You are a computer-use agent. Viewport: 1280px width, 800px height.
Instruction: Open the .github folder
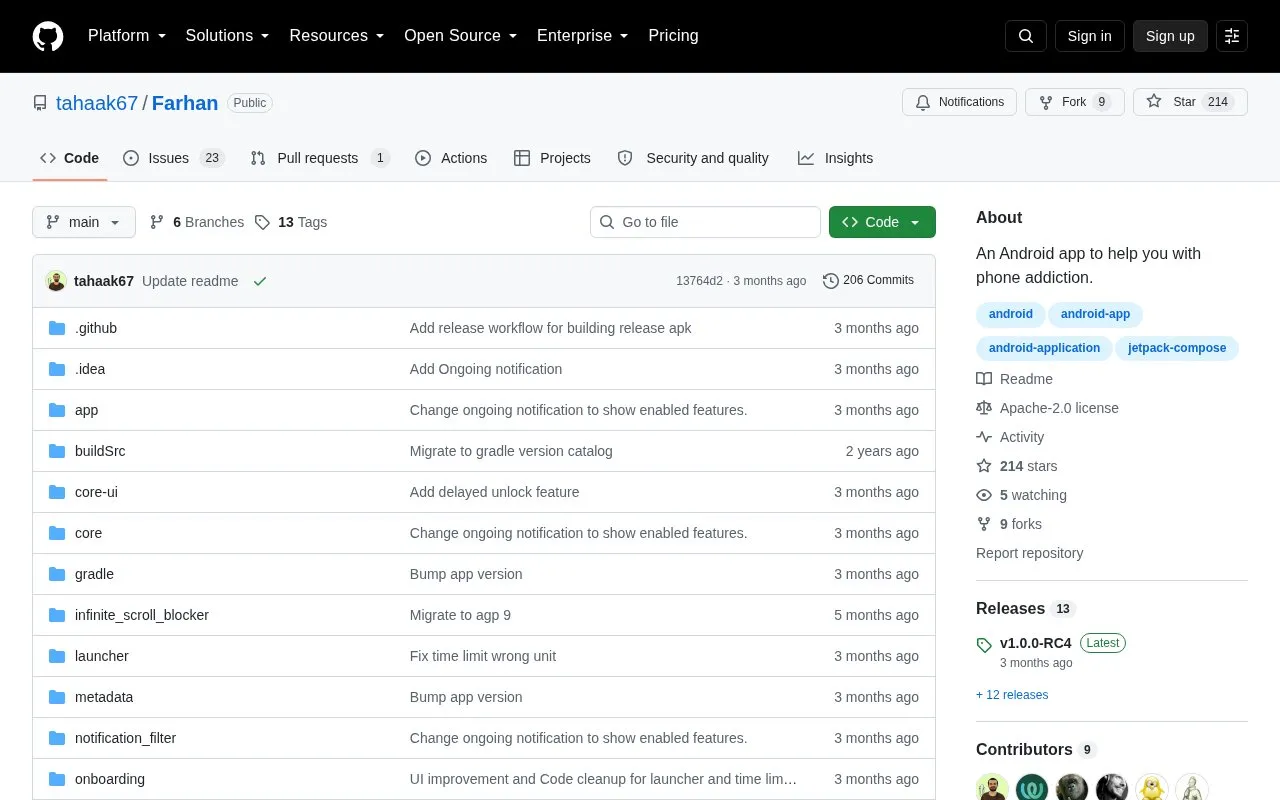pos(96,328)
